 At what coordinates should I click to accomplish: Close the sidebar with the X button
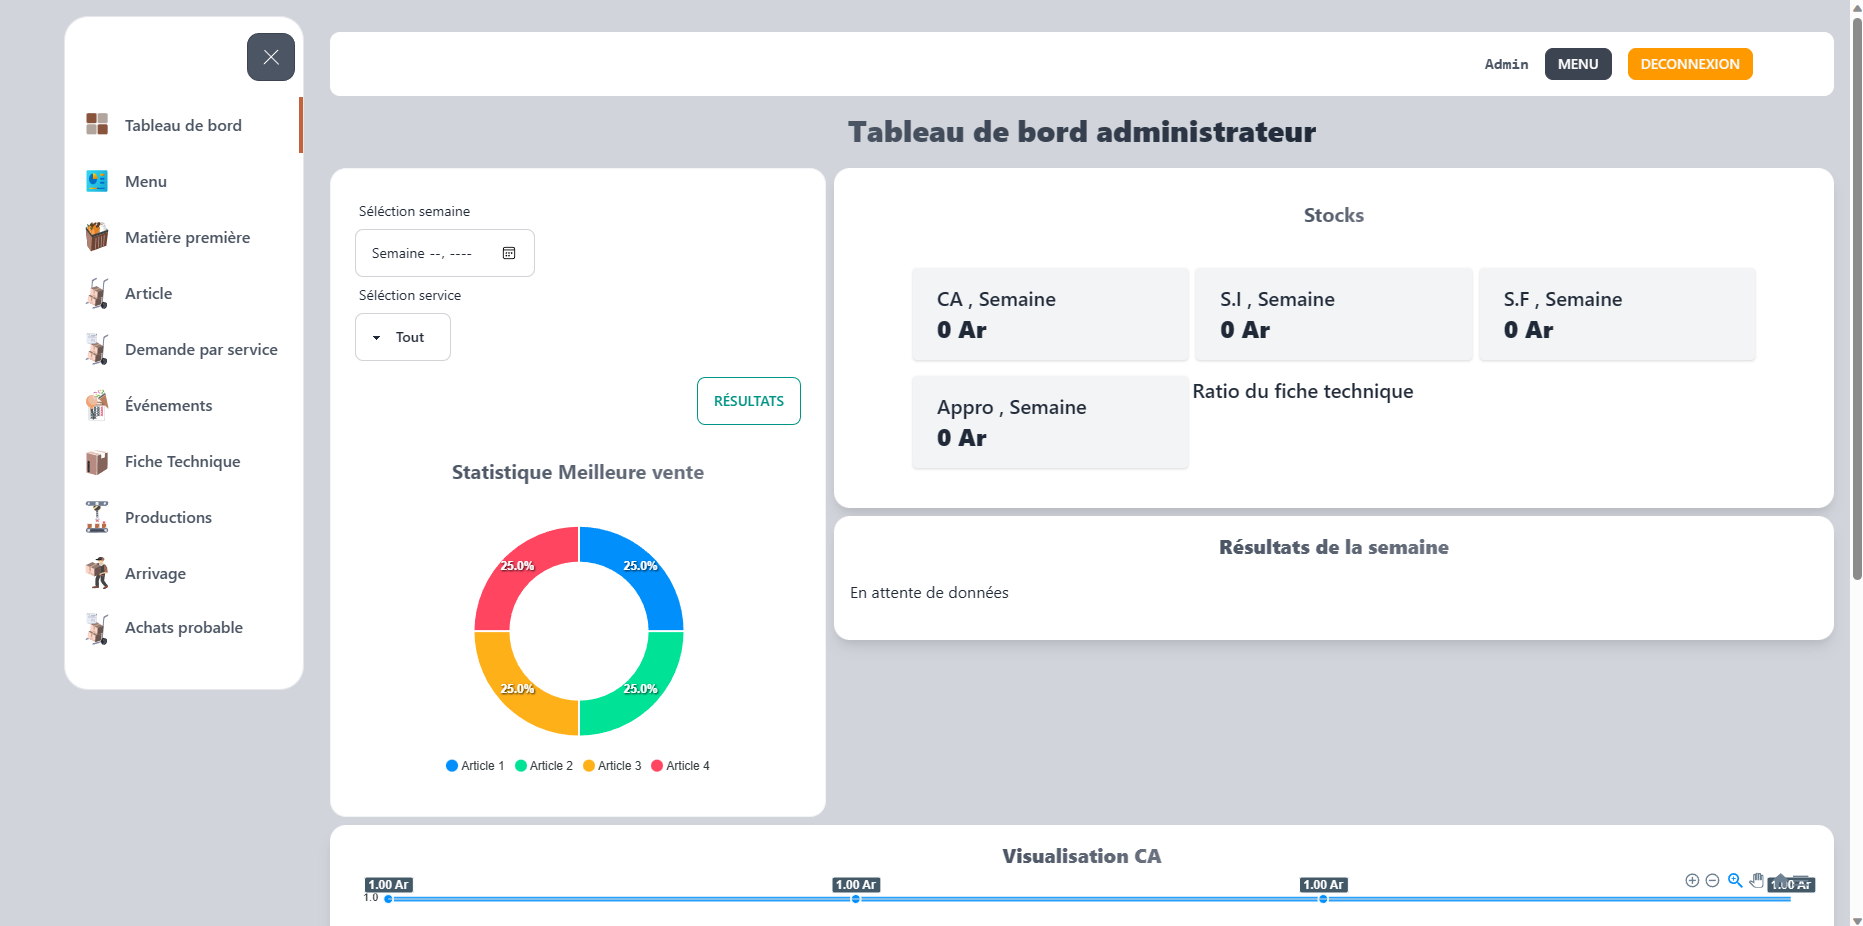(x=271, y=57)
